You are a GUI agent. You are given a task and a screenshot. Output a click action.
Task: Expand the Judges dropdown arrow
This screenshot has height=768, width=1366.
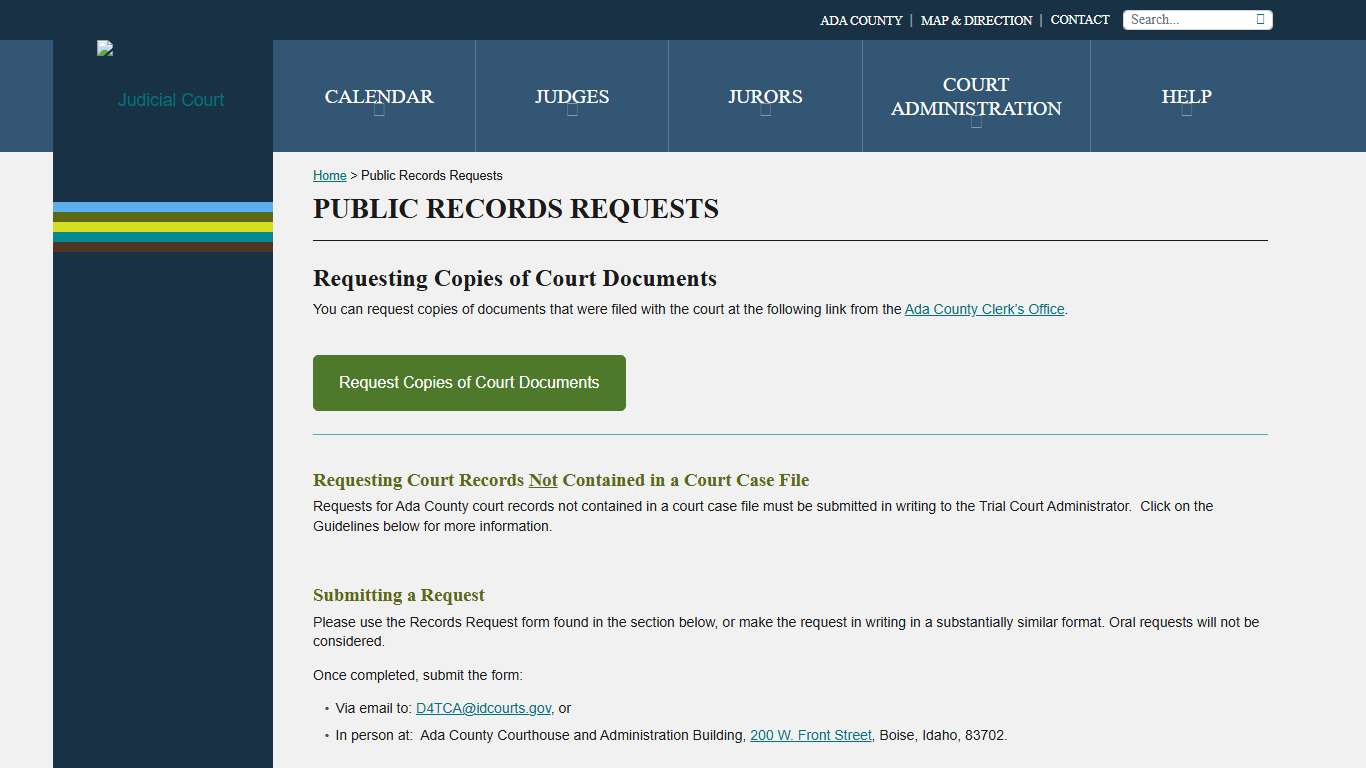click(x=572, y=113)
